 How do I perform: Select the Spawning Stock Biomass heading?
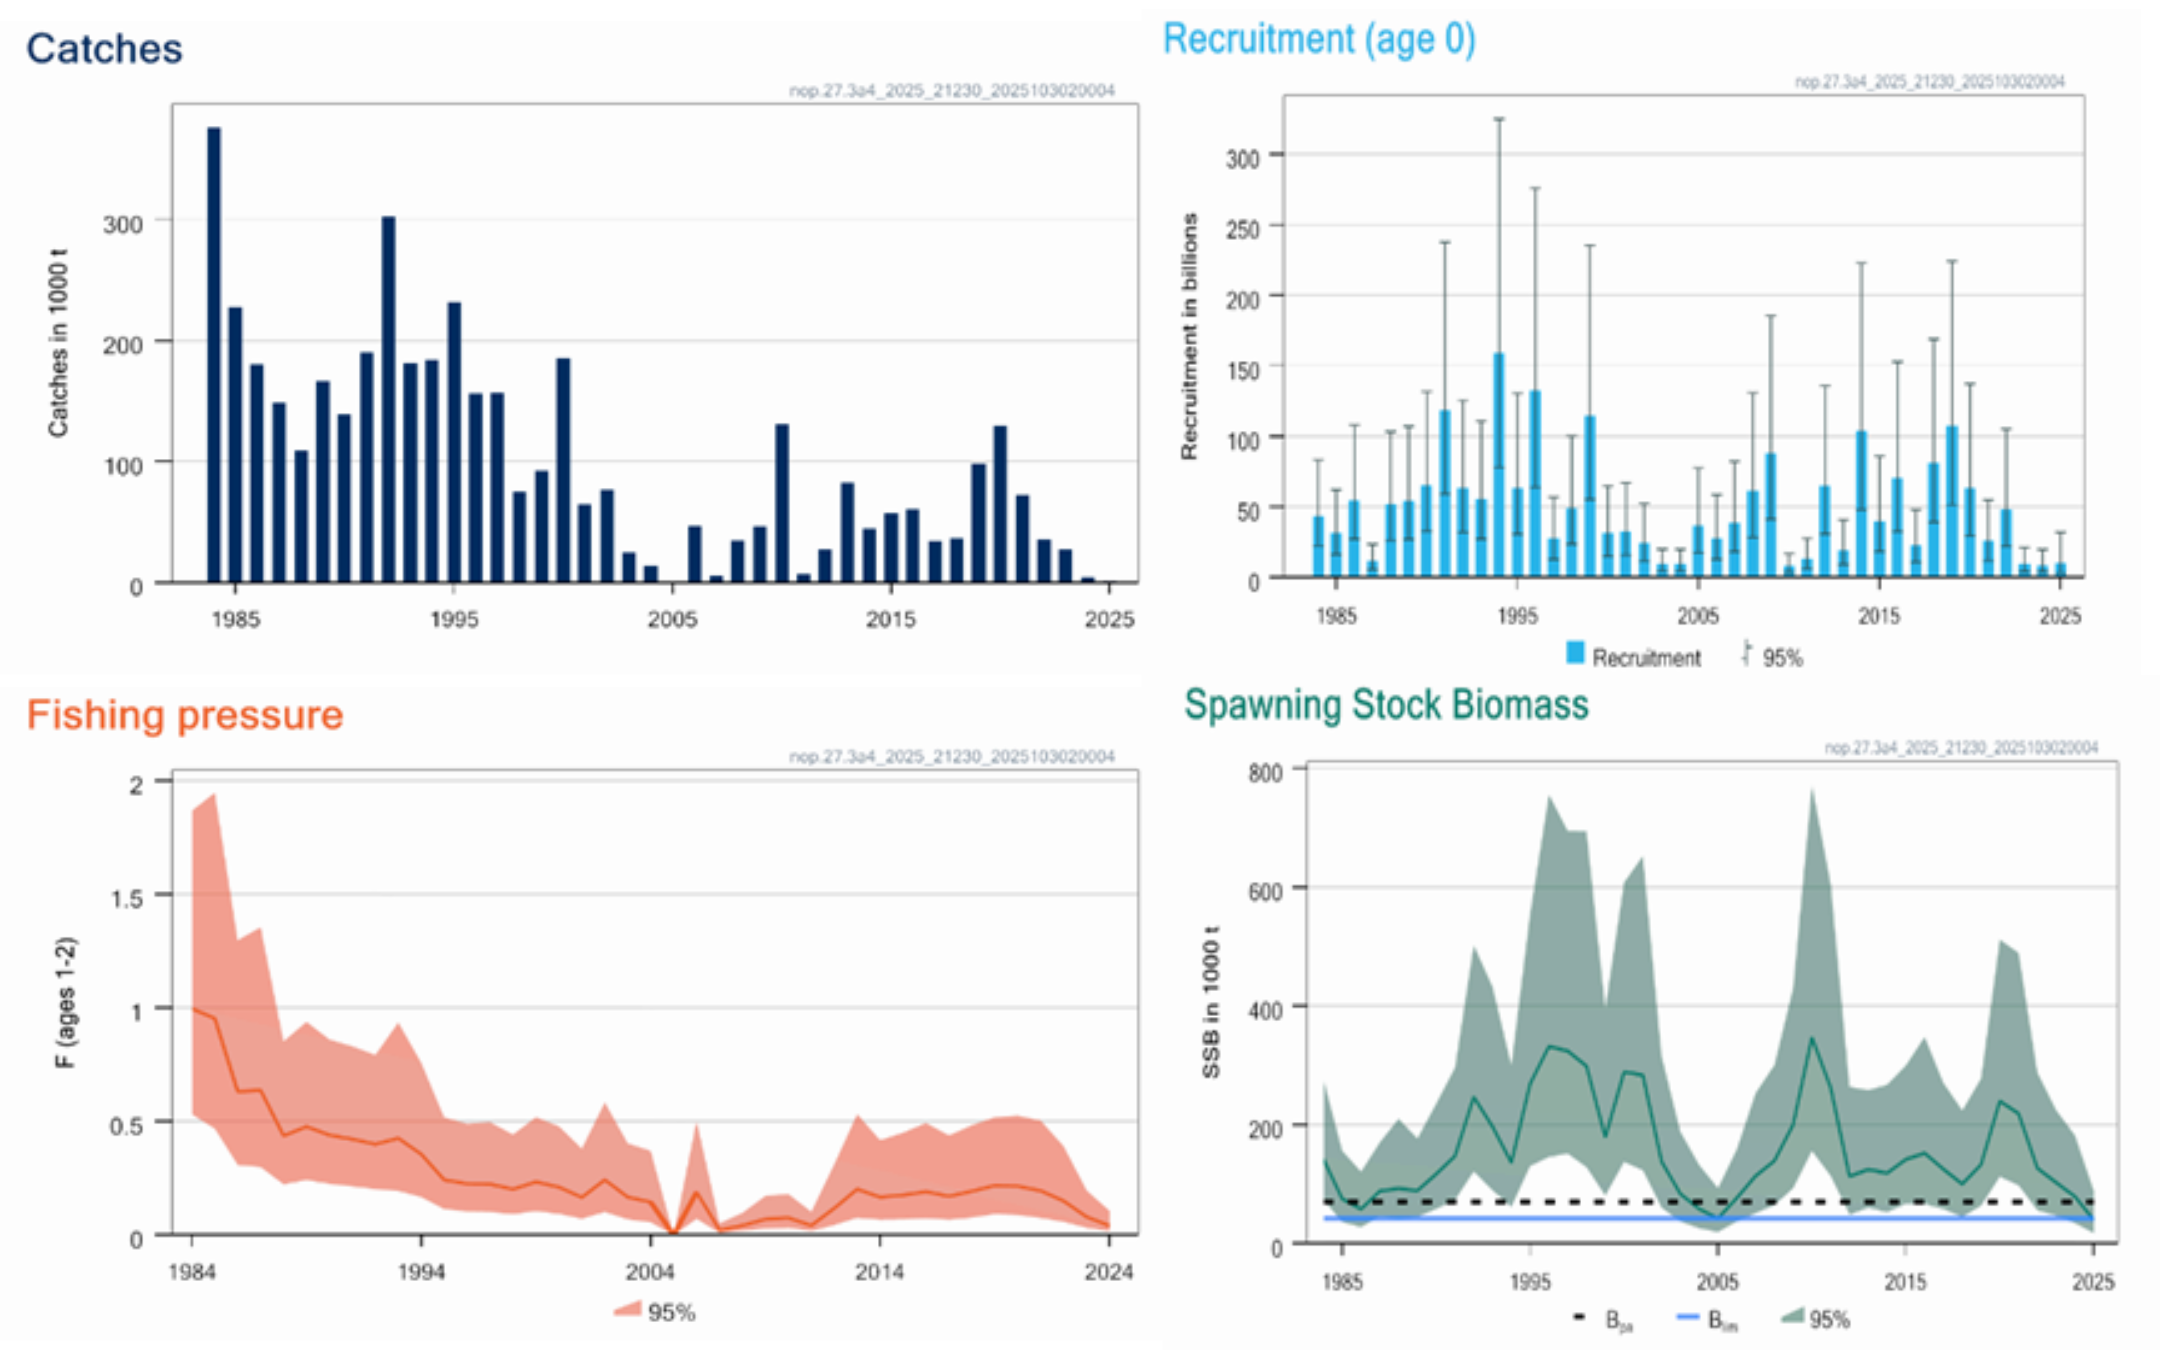click(1386, 705)
